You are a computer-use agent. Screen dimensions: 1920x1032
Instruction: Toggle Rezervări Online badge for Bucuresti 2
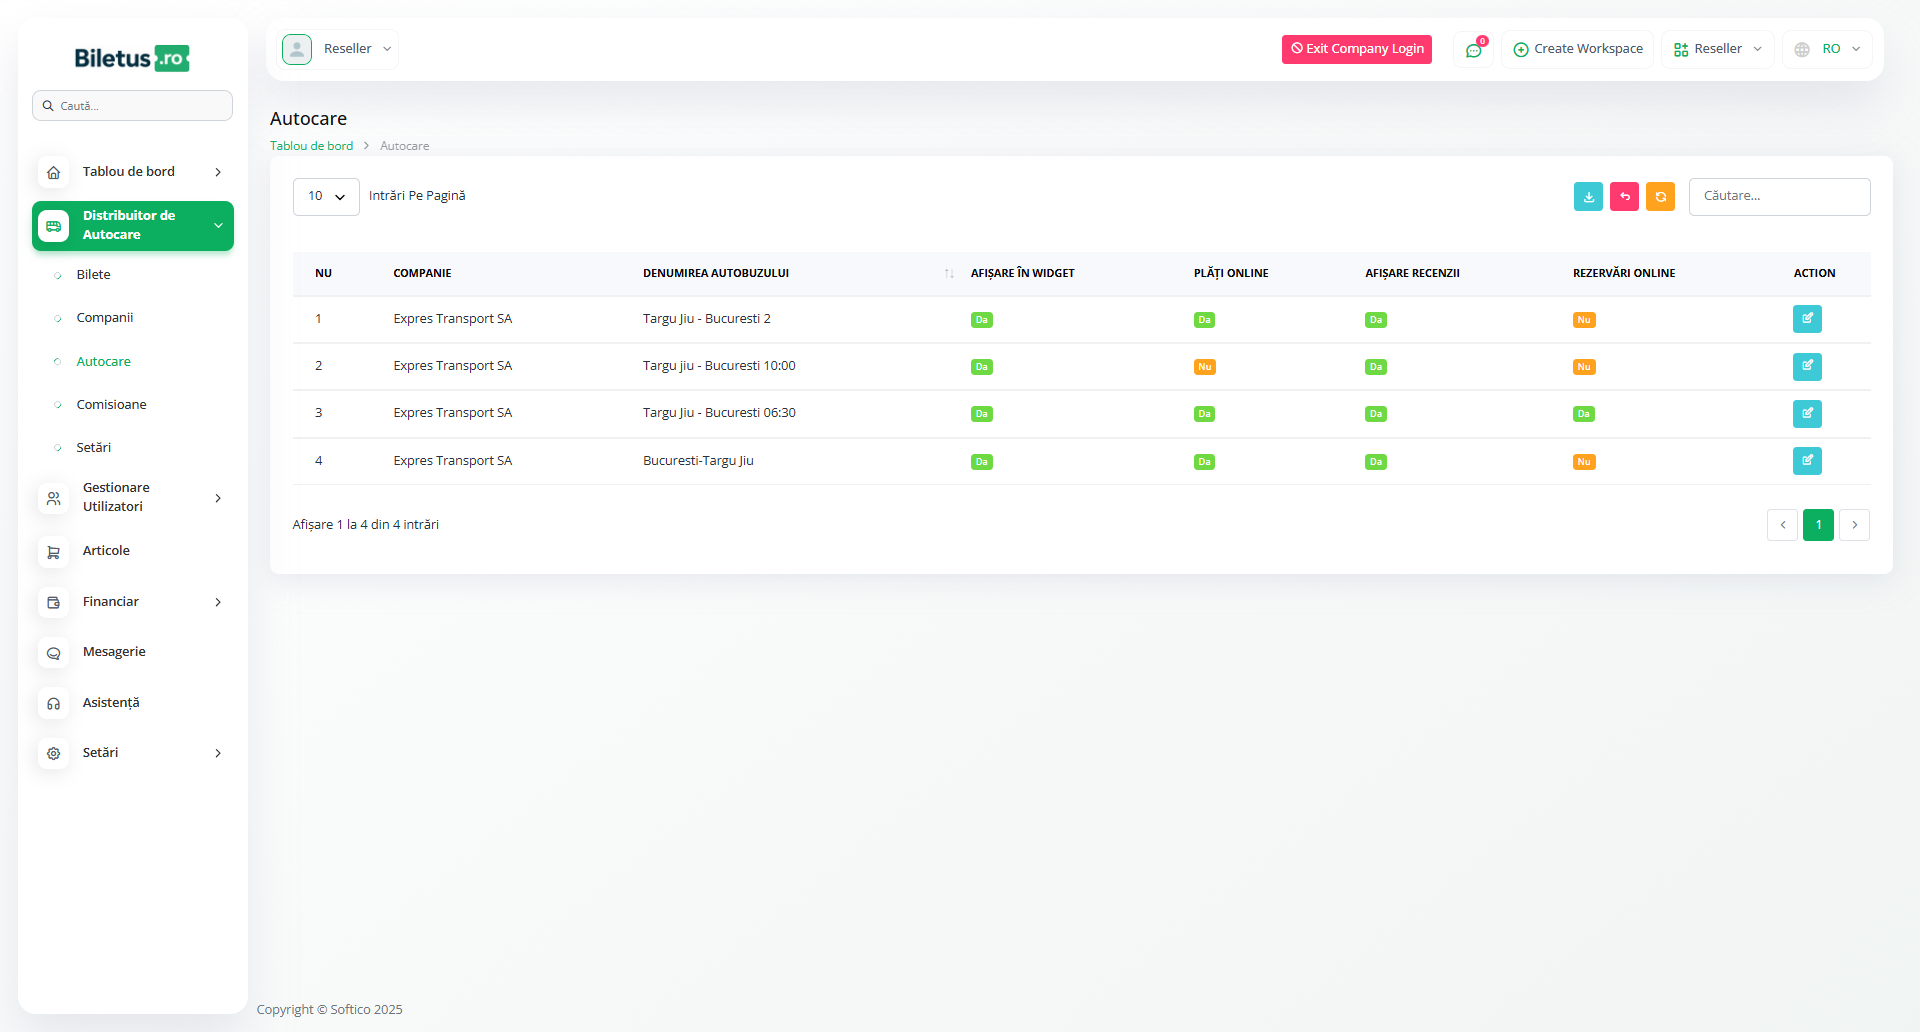pos(1583,320)
